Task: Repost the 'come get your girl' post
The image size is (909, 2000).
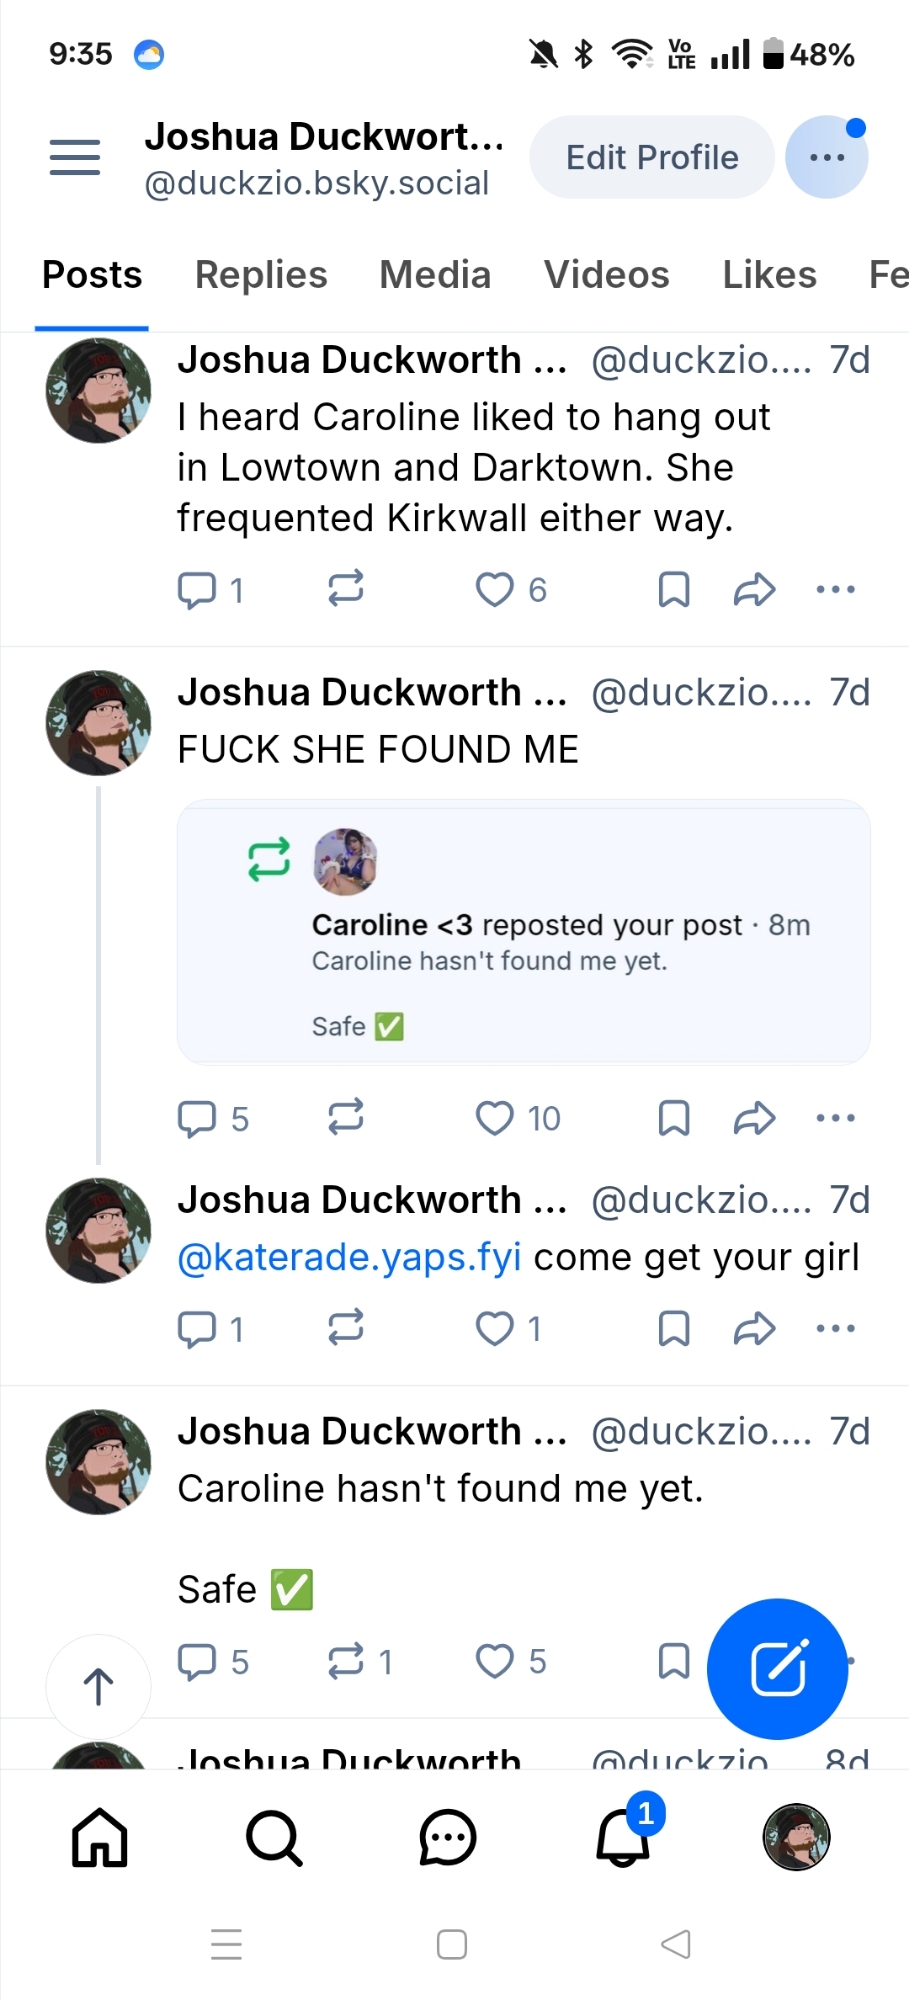Action: 346,1328
